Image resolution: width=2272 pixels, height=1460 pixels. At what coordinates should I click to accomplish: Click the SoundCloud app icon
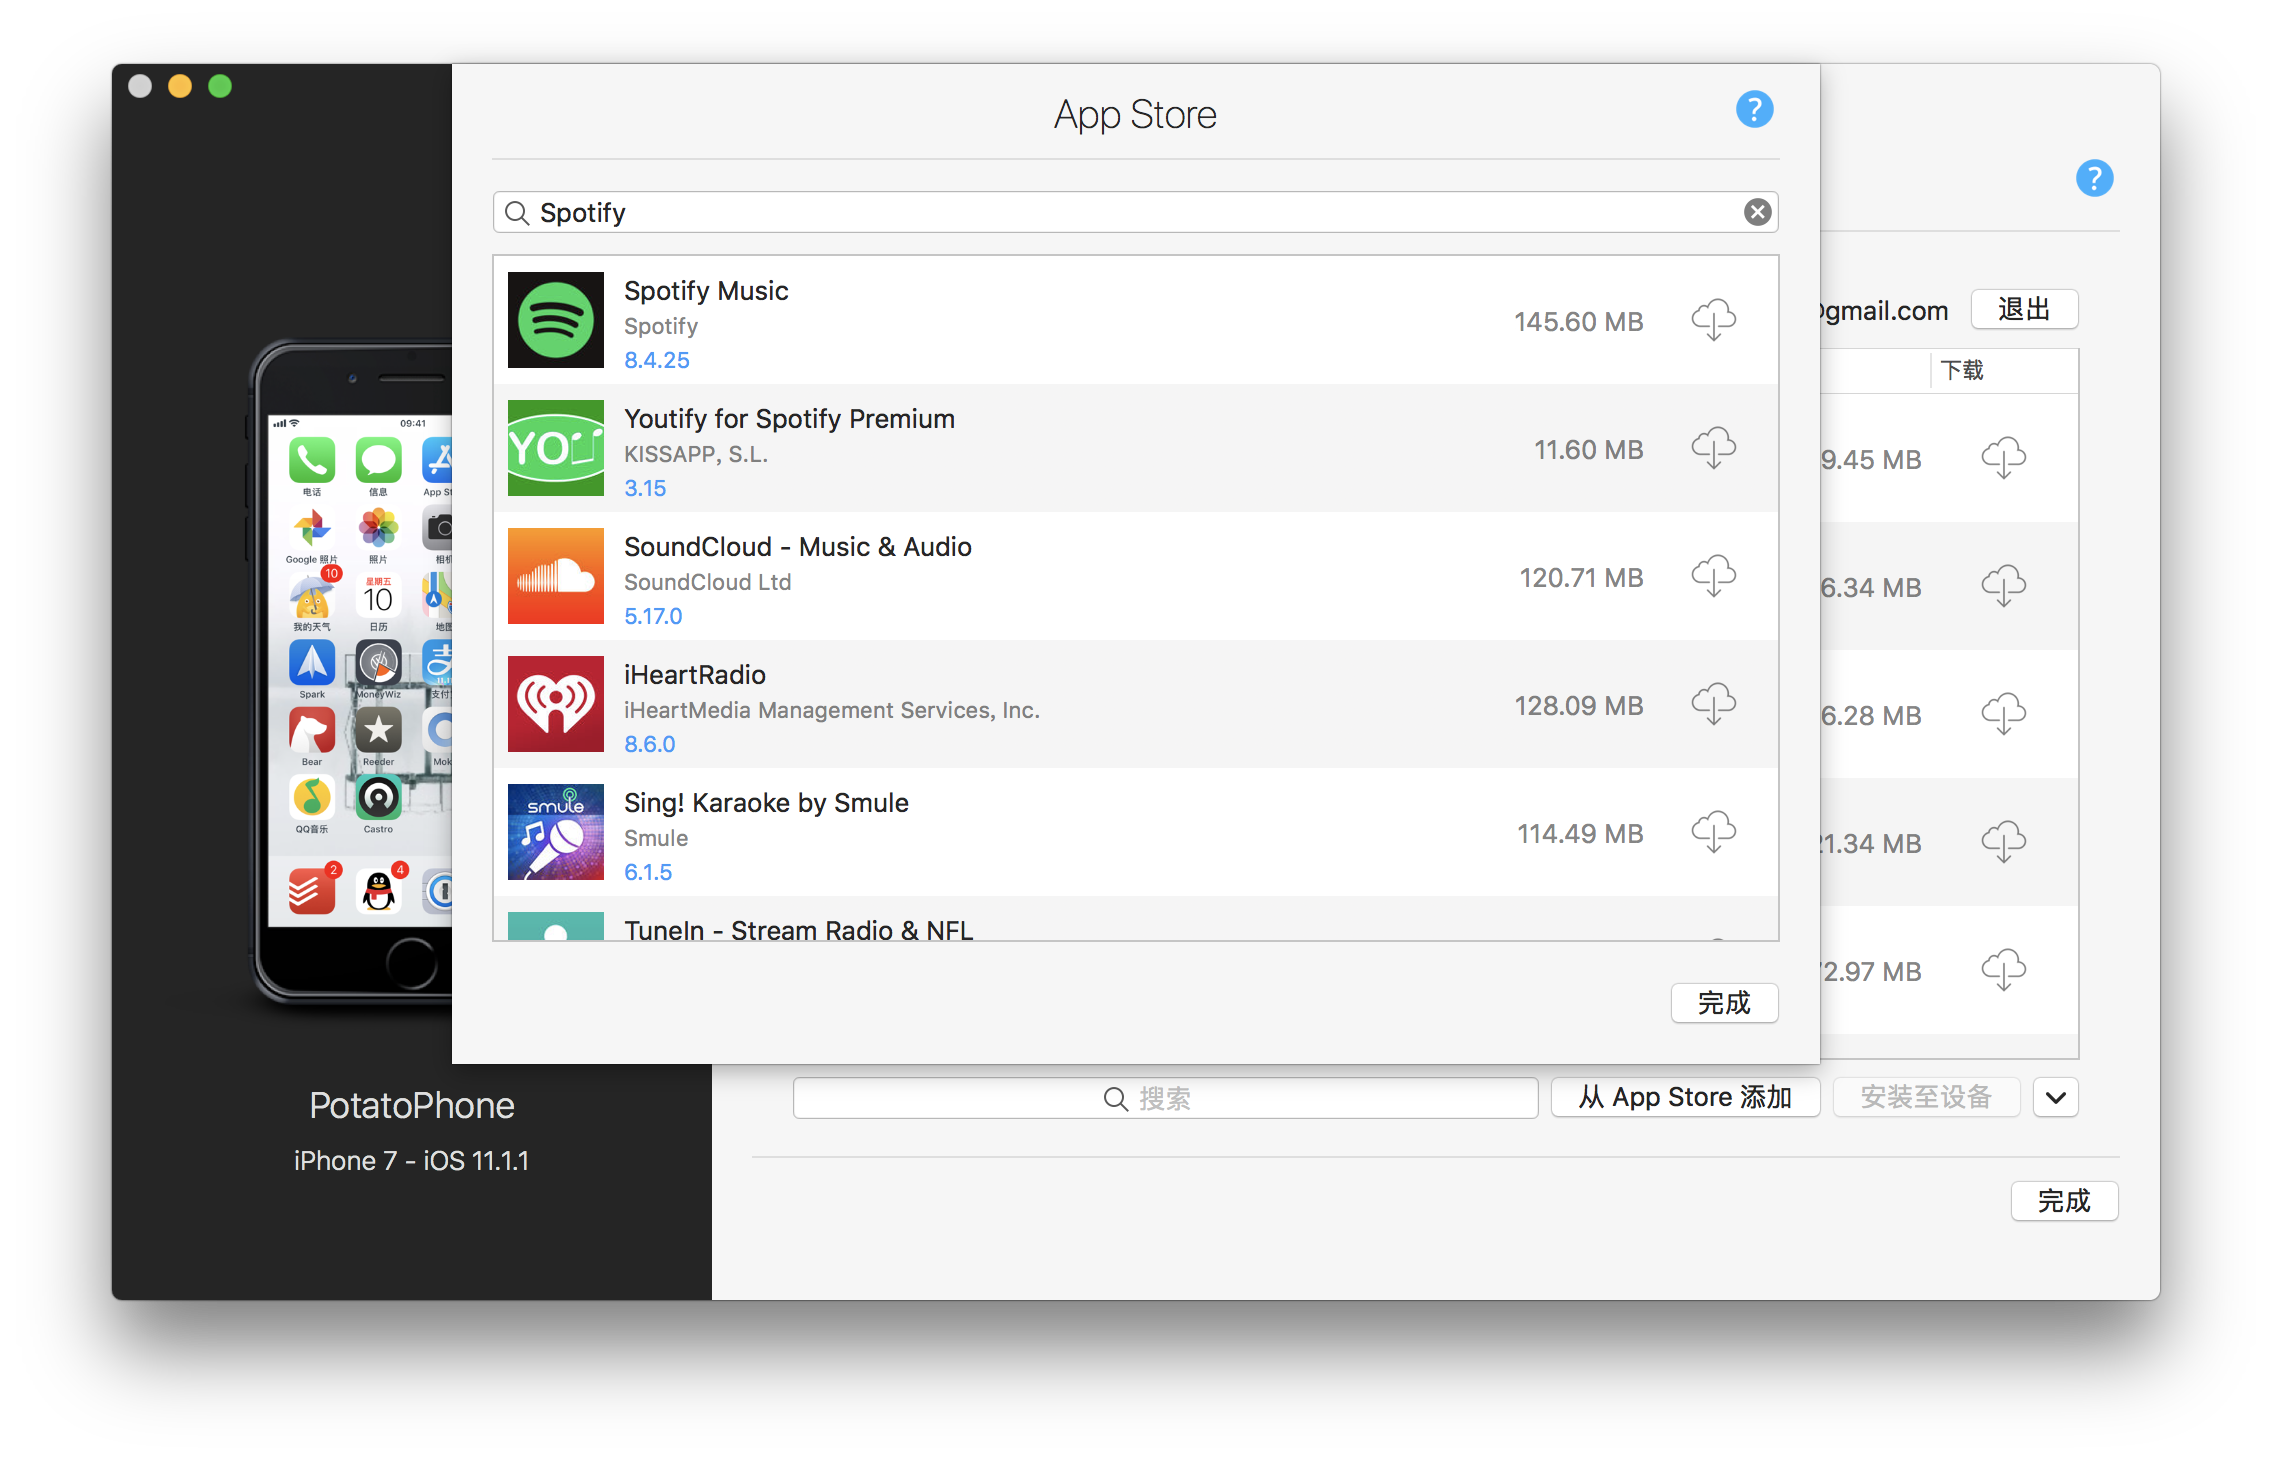[555, 576]
